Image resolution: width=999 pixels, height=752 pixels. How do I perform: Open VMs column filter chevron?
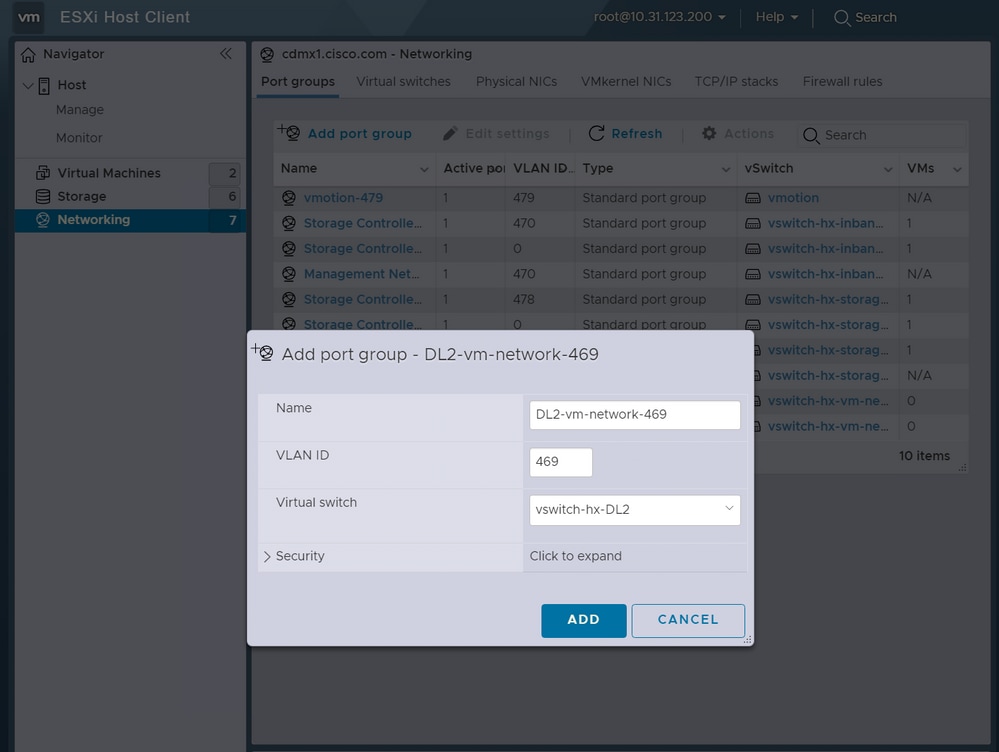pyautogui.click(x=957, y=169)
